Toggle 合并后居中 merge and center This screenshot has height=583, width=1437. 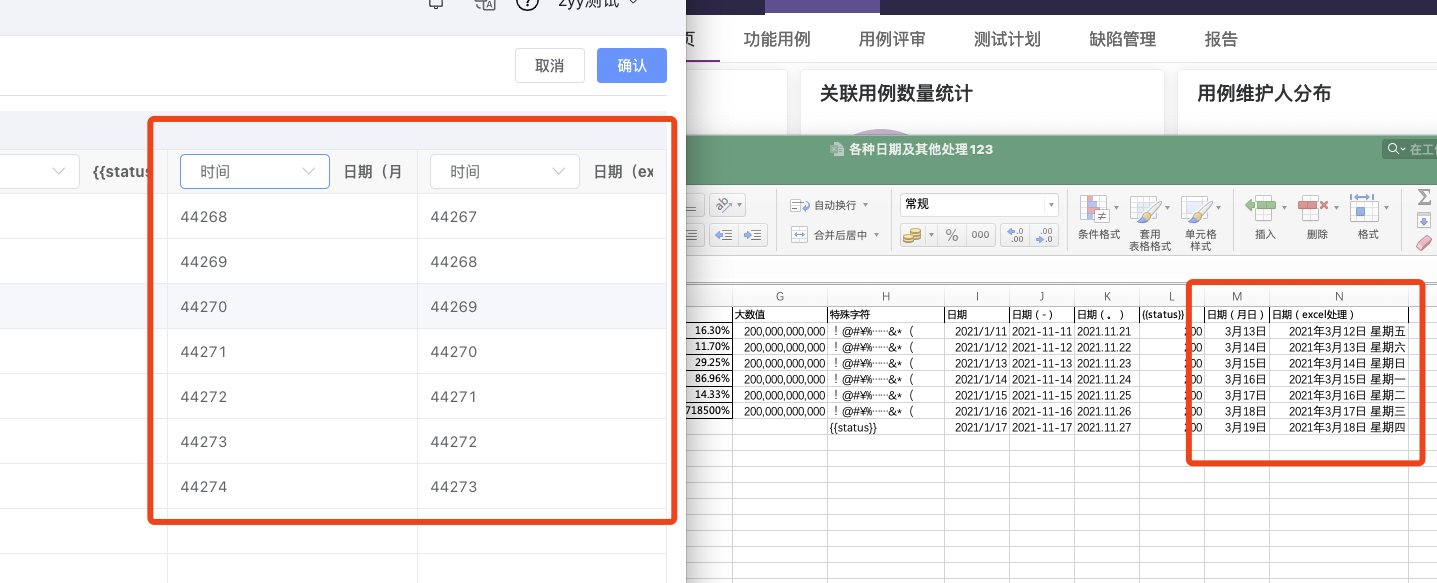coord(836,236)
